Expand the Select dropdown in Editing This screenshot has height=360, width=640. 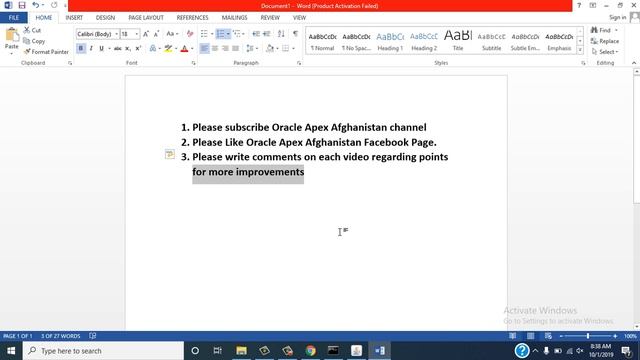pyautogui.click(x=605, y=52)
